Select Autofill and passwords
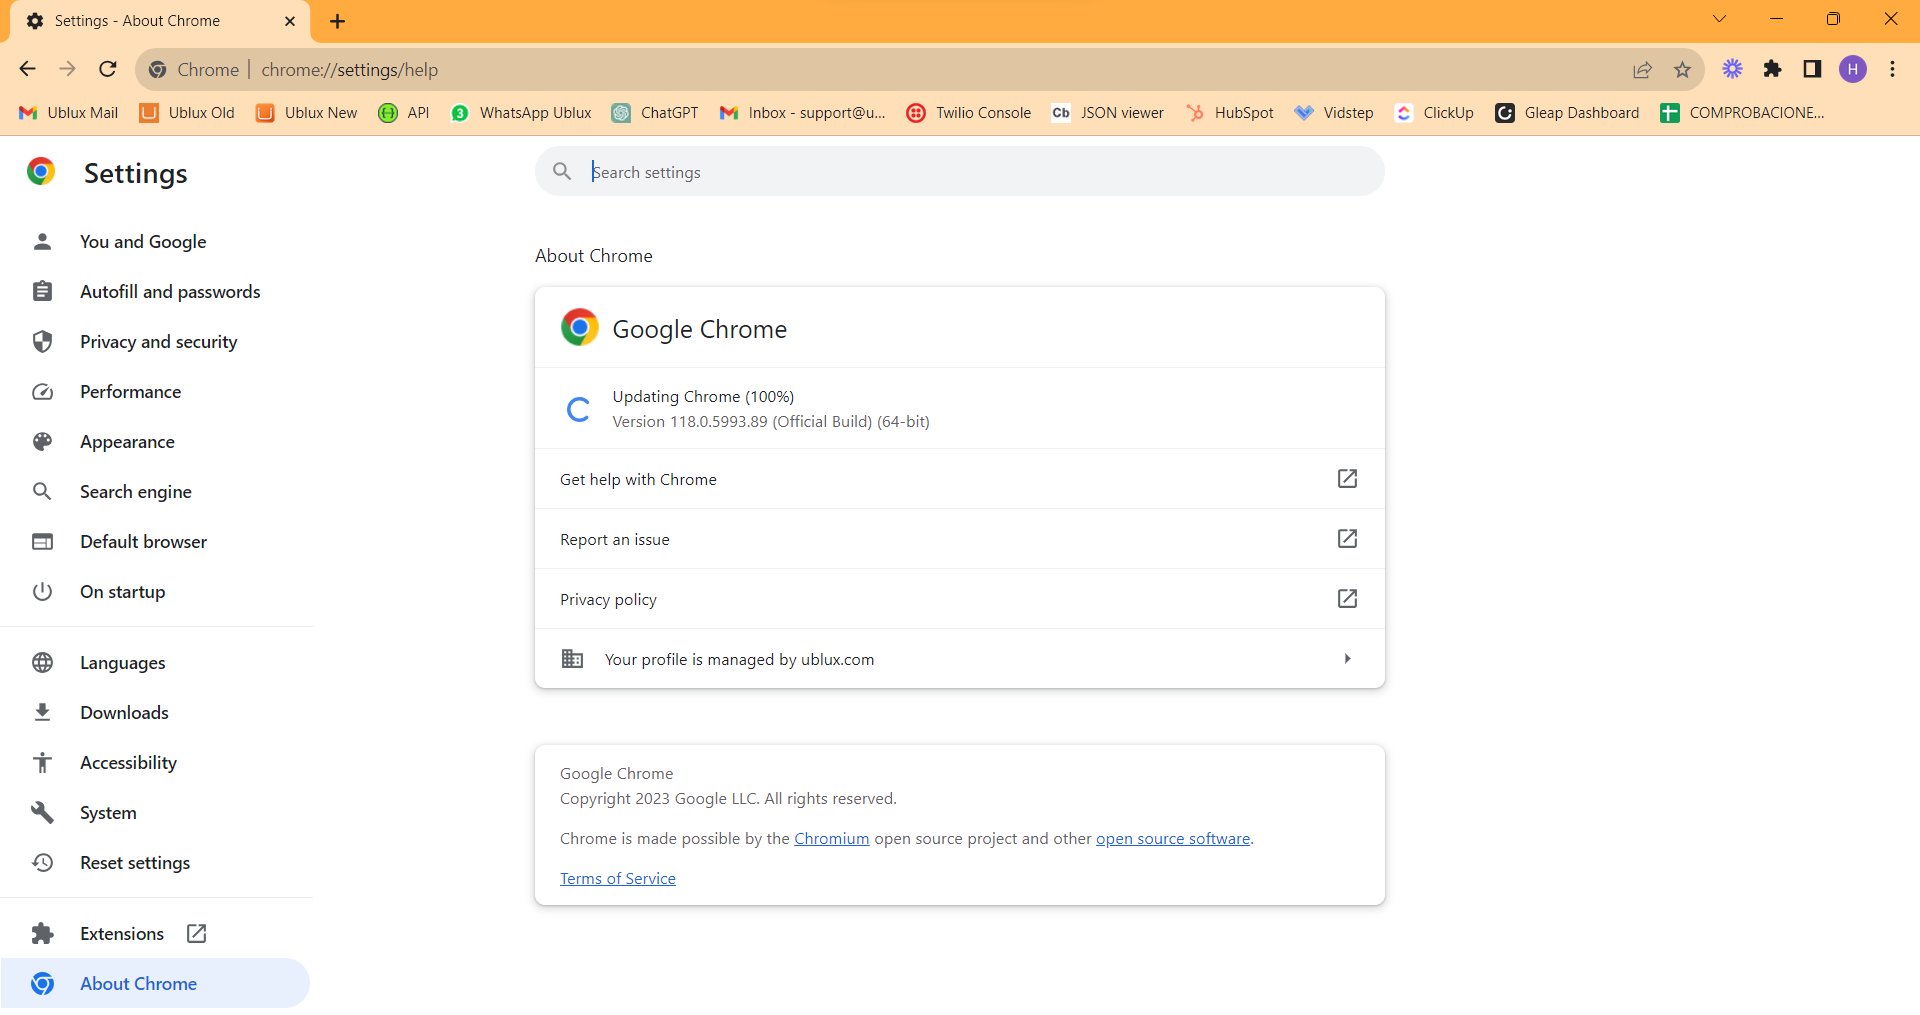This screenshot has width=1920, height=1015. [x=170, y=292]
